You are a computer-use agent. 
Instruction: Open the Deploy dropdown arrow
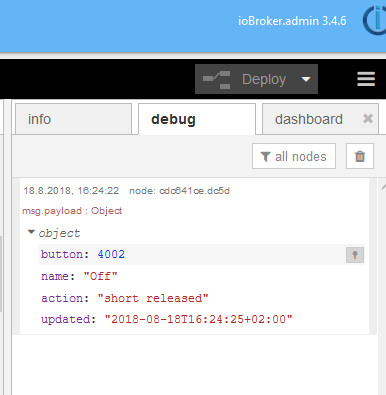[x=306, y=79]
